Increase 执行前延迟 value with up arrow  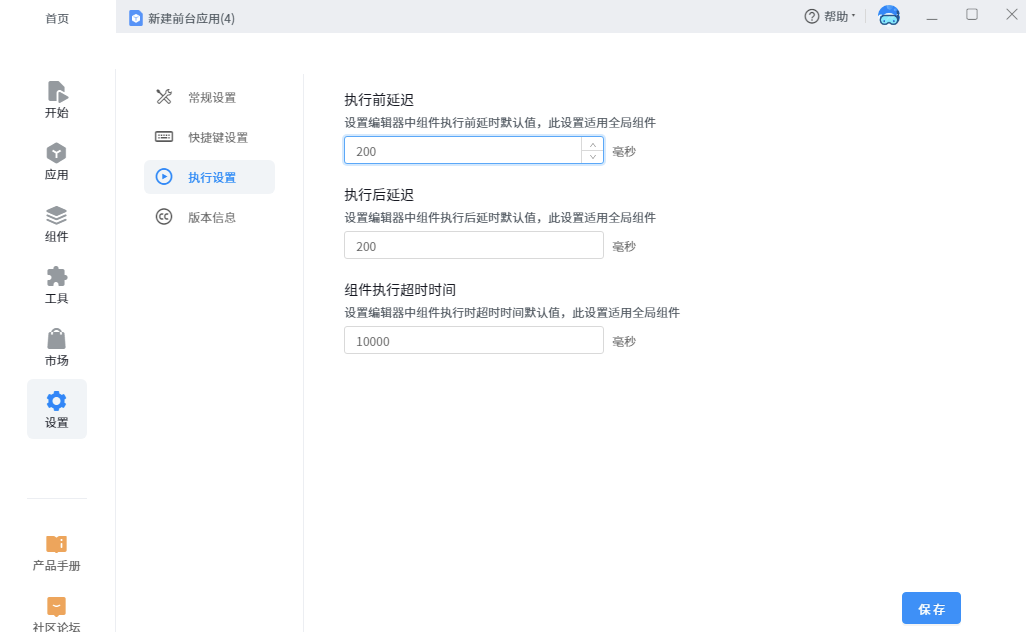[593, 144]
